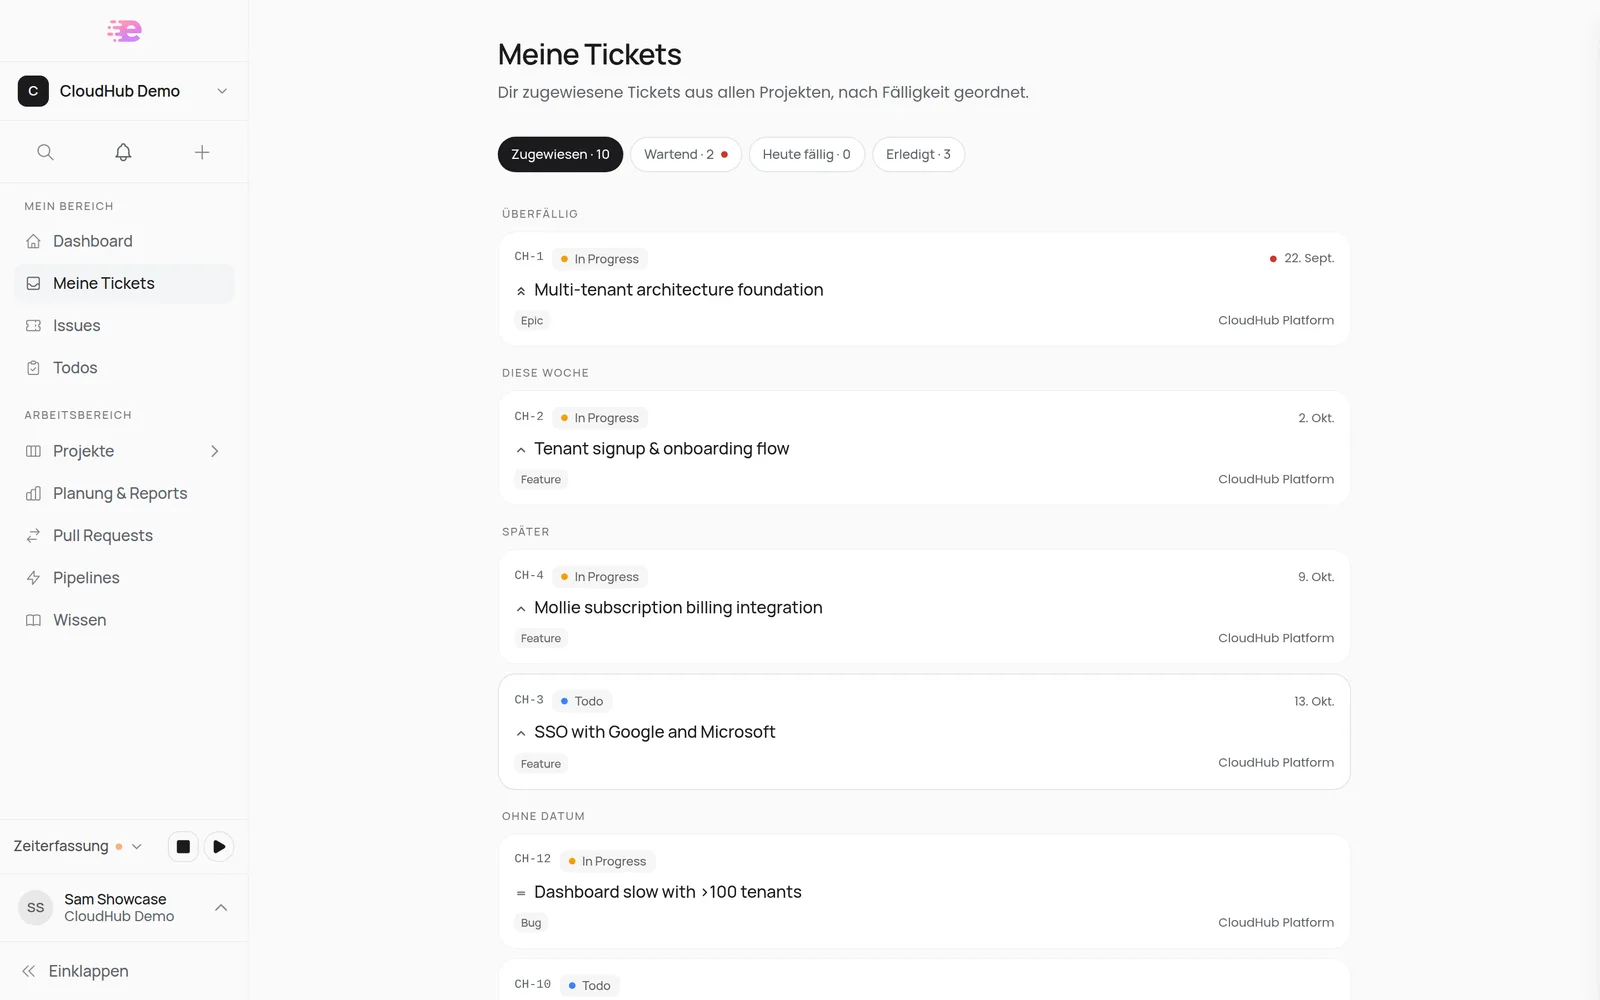Select the Zugewiesen · 10 tab
The width and height of the screenshot is (1600, 1000).
560,154
